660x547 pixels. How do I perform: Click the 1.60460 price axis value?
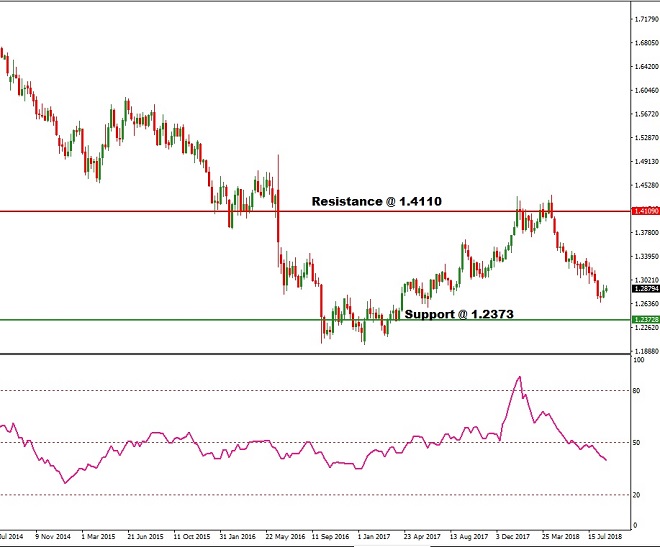[x=647, y=90]
